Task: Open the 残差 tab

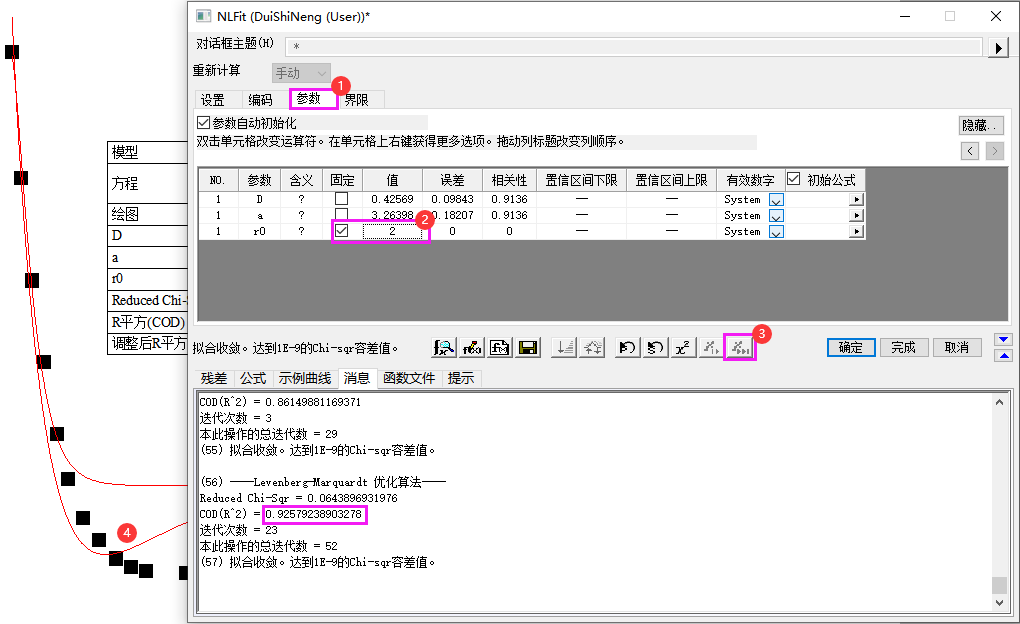Action: pyautogui.click(x=214, y=378)
